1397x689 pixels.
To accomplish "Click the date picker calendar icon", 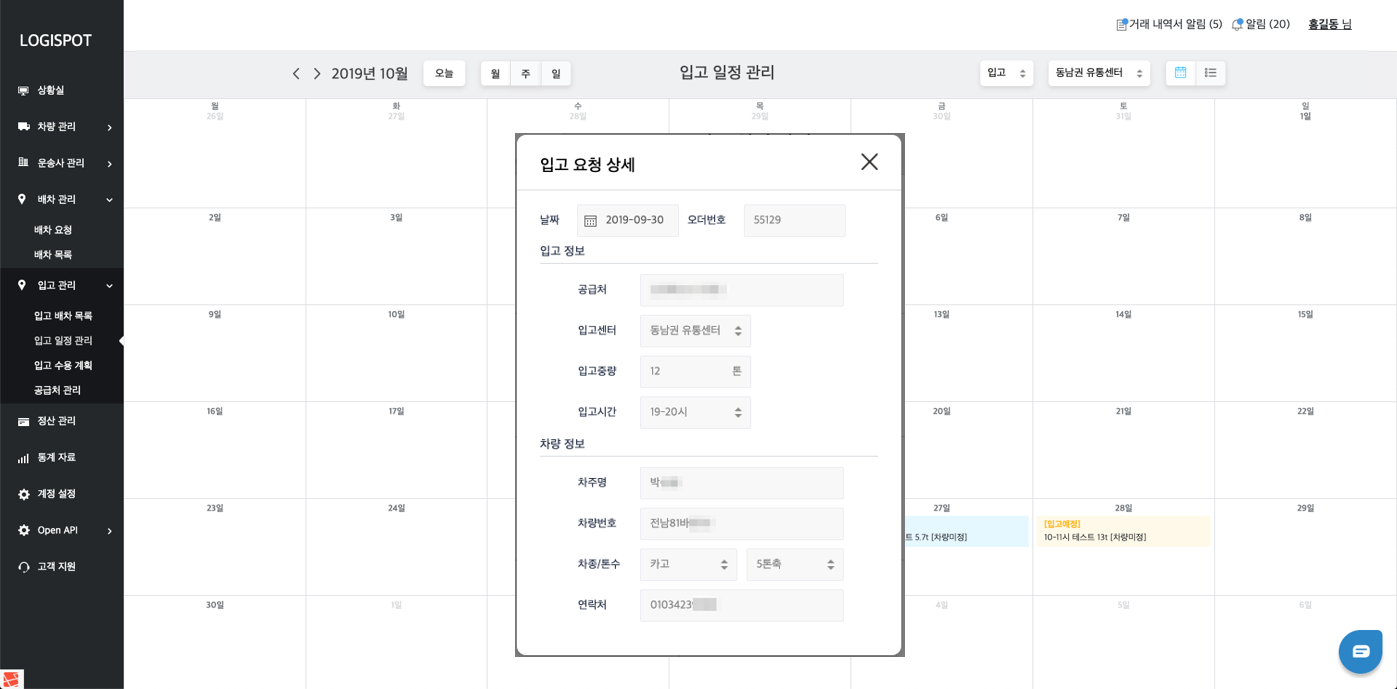I will [590, 221].
